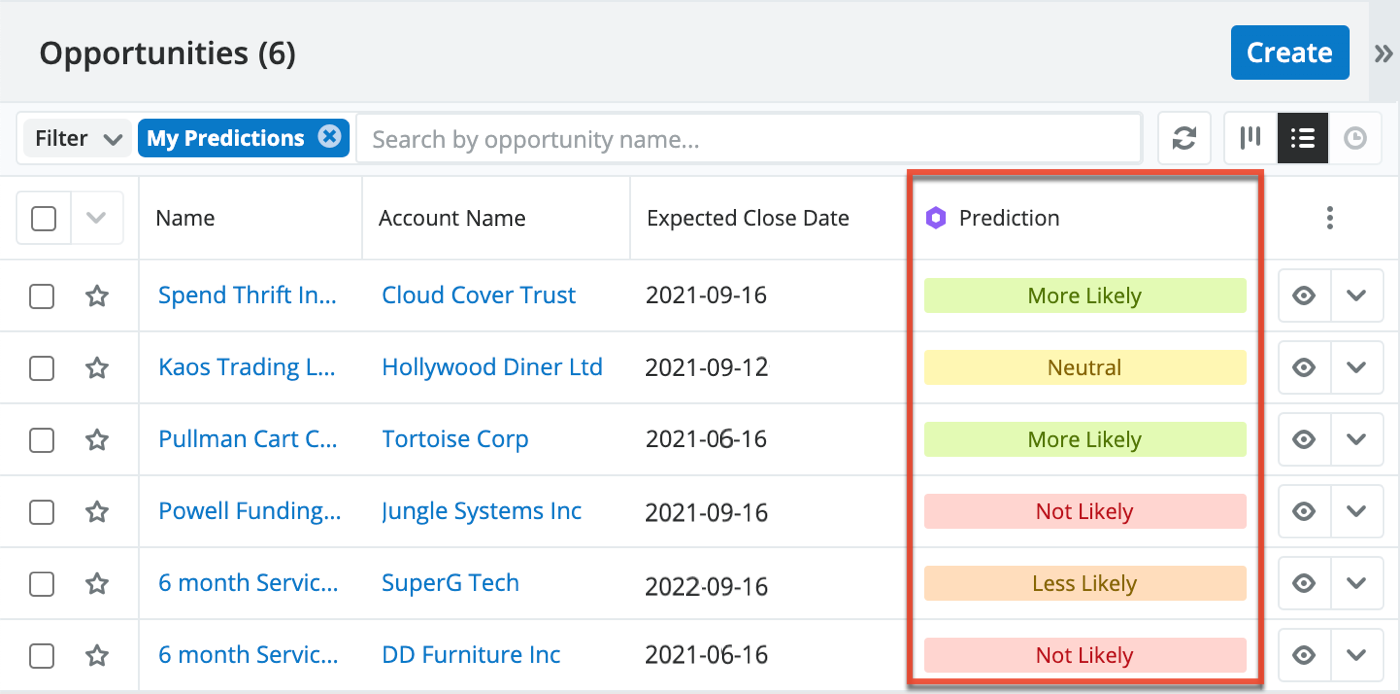Click Not Likely badge for Powell Funding

click(x=1085, y=512)
